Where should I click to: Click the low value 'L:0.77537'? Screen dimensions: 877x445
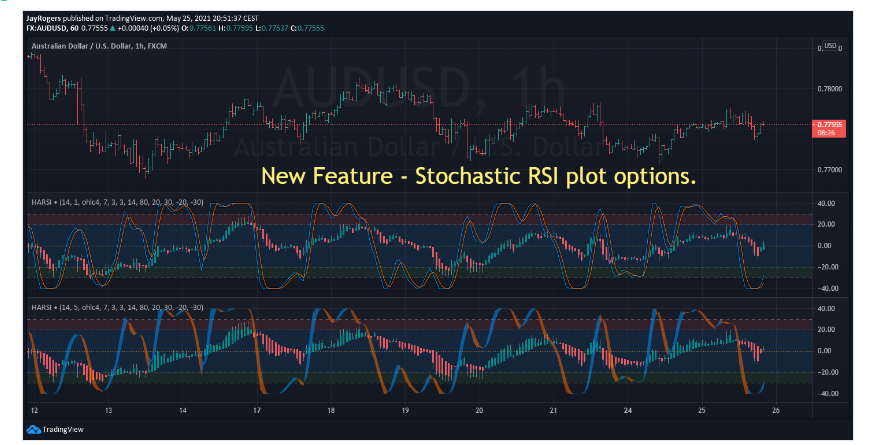(272, 28)
